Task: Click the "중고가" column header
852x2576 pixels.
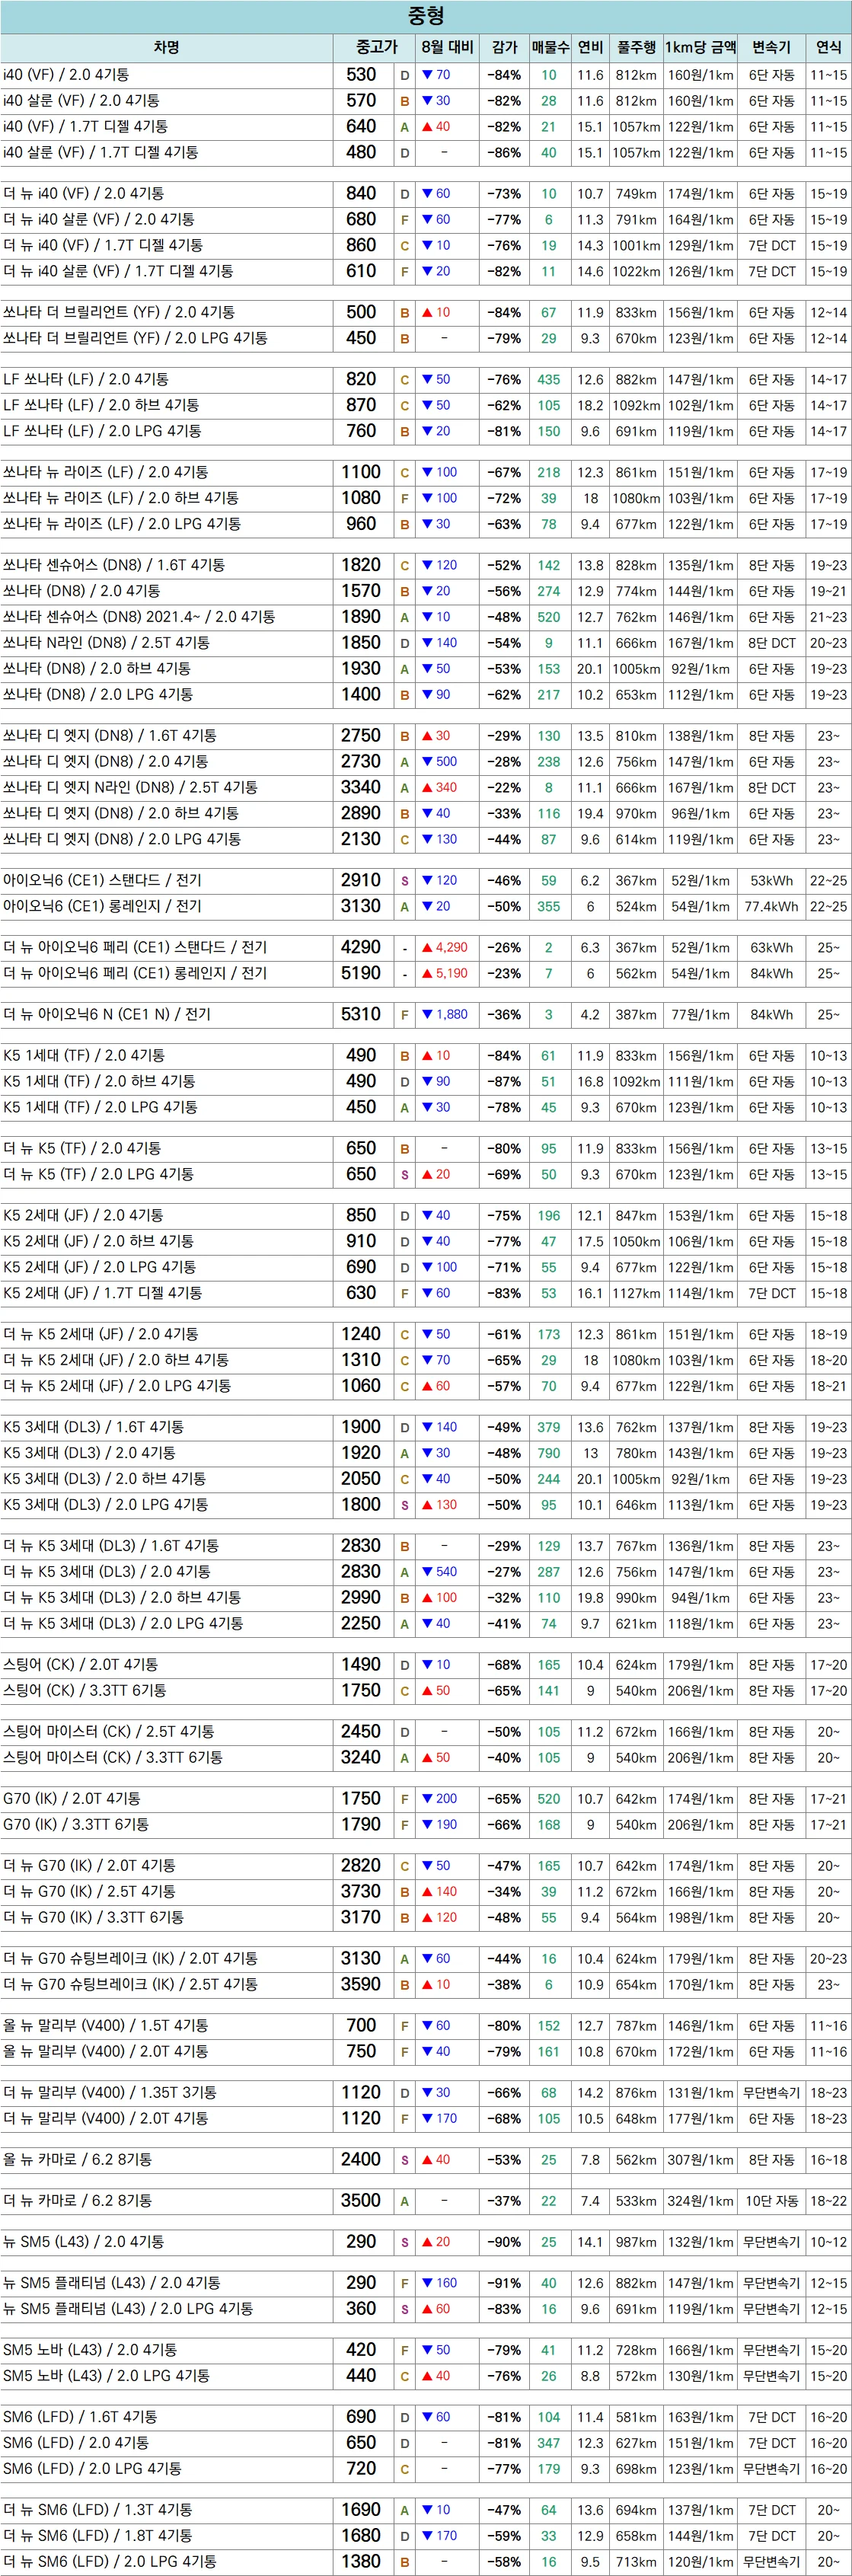Action: coord(377,47)
